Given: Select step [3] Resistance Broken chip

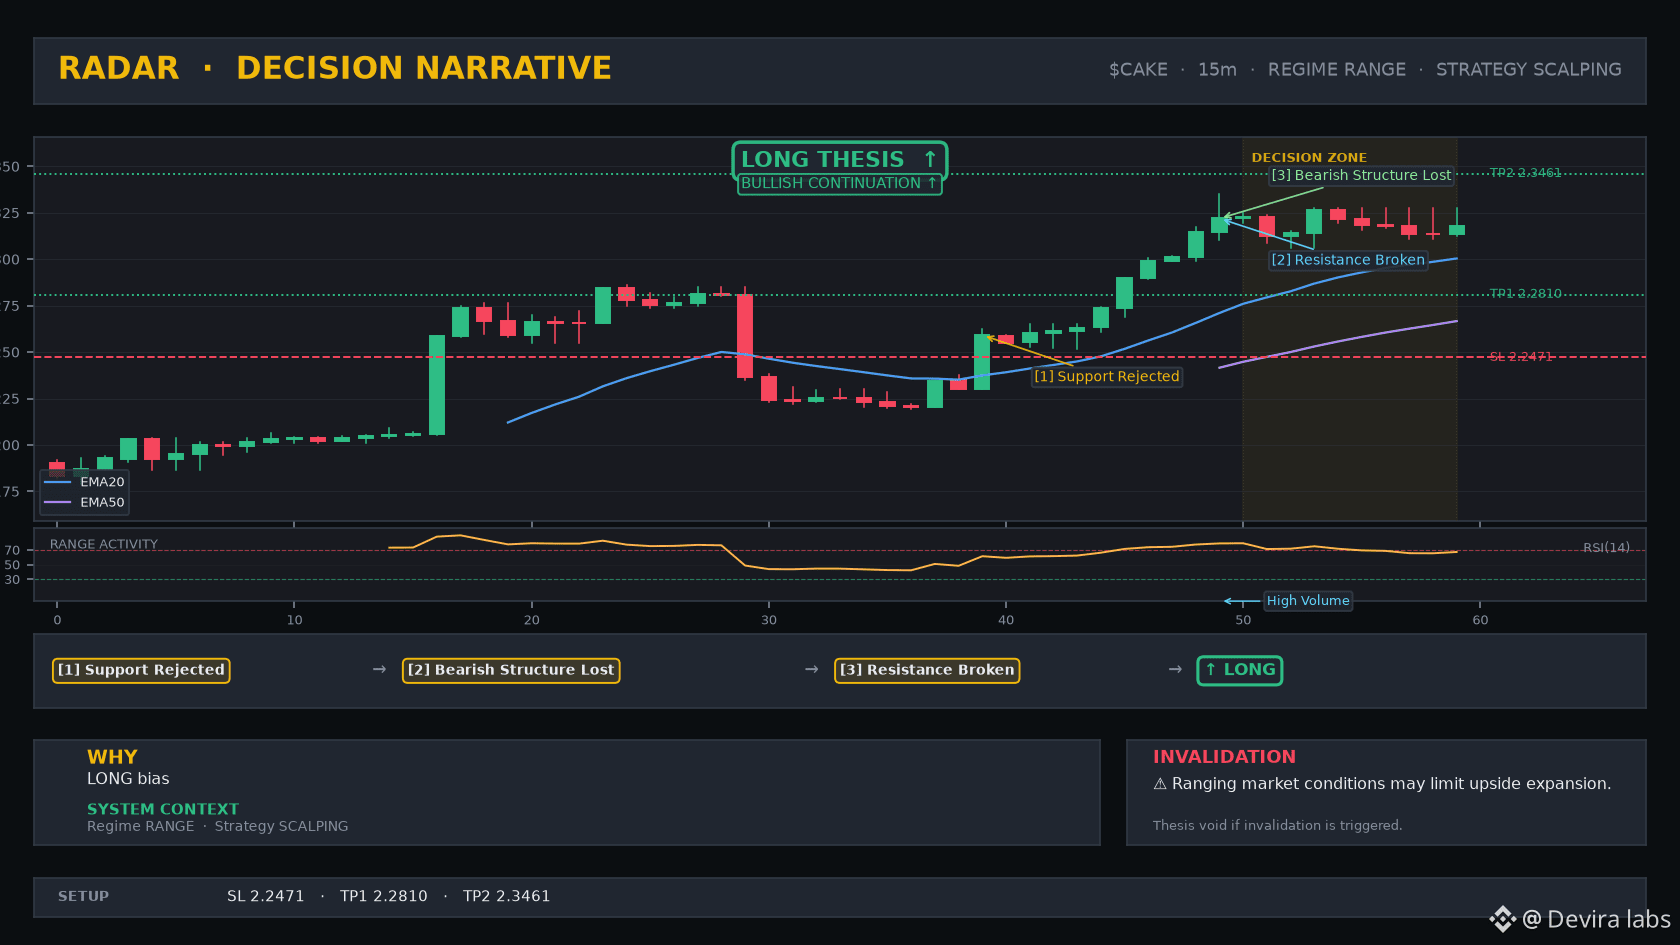Looking at the screenshot, I should click(927, 670).
